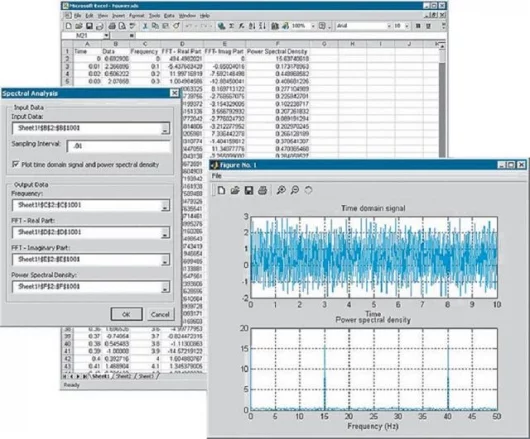
Task: Click the Frequency output range field
Action: (87, 205)
